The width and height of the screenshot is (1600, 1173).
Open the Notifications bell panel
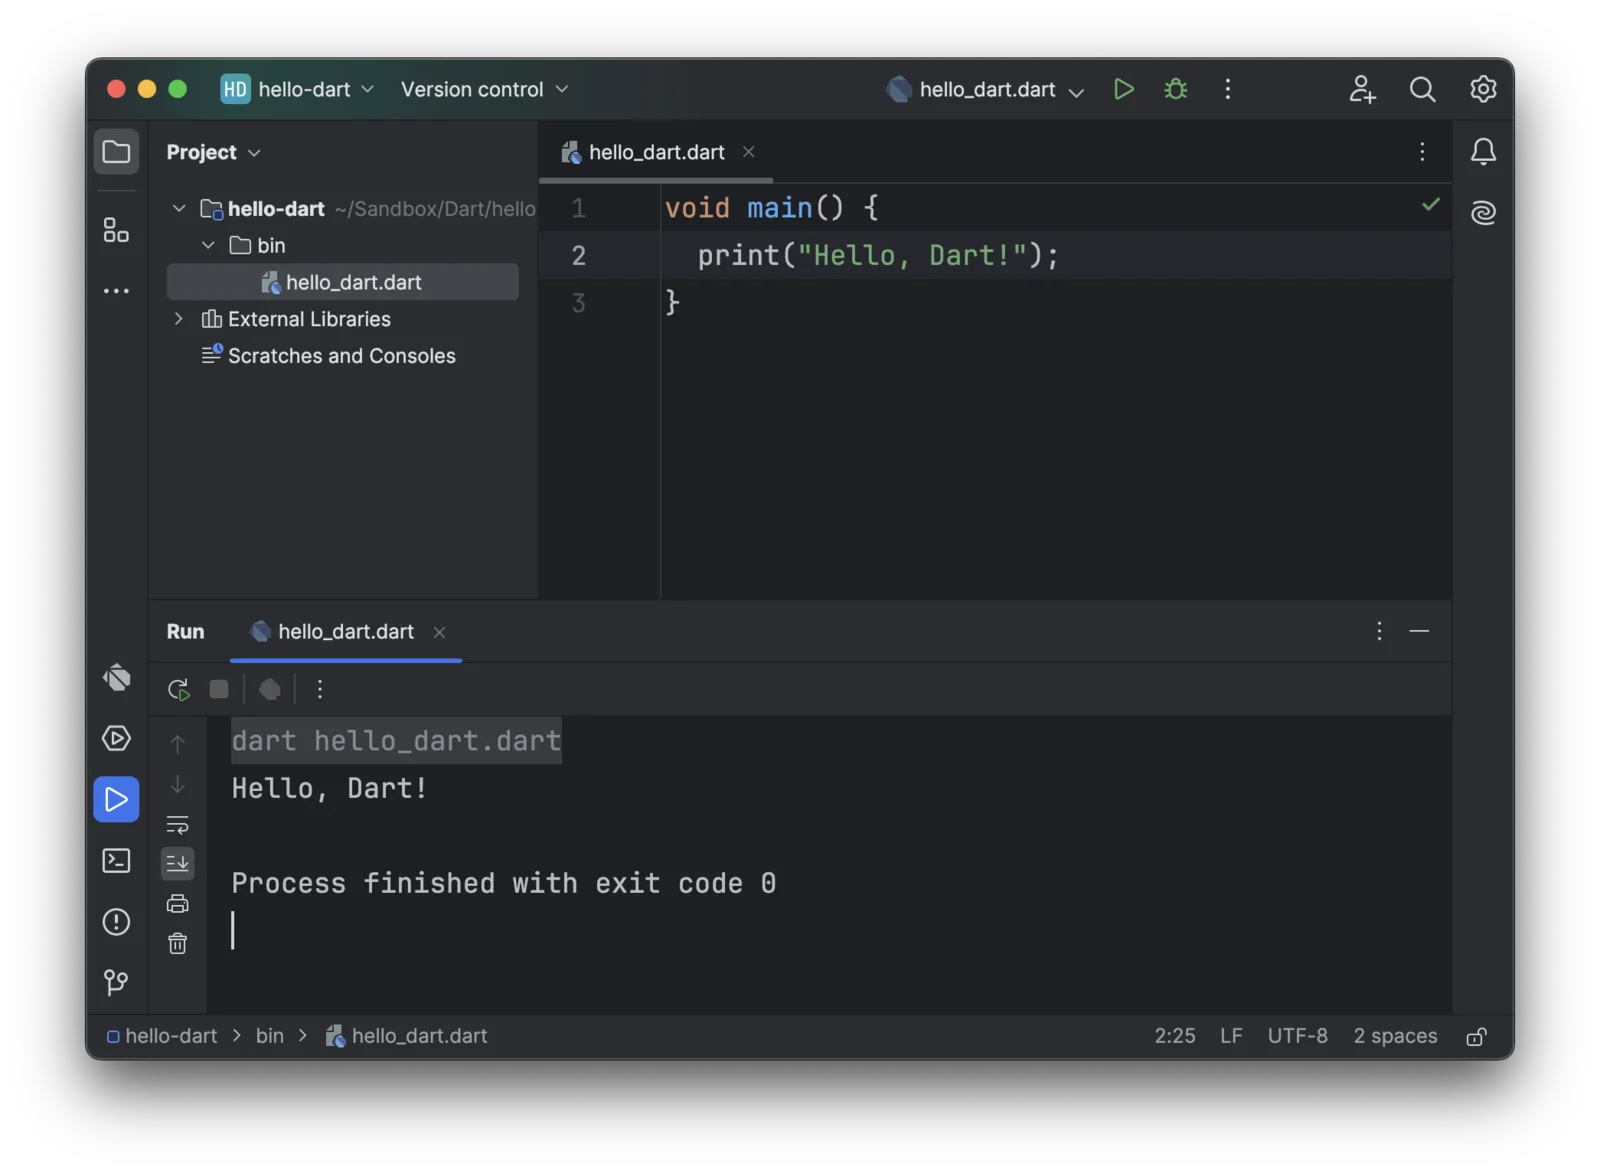click(1483, 152)
